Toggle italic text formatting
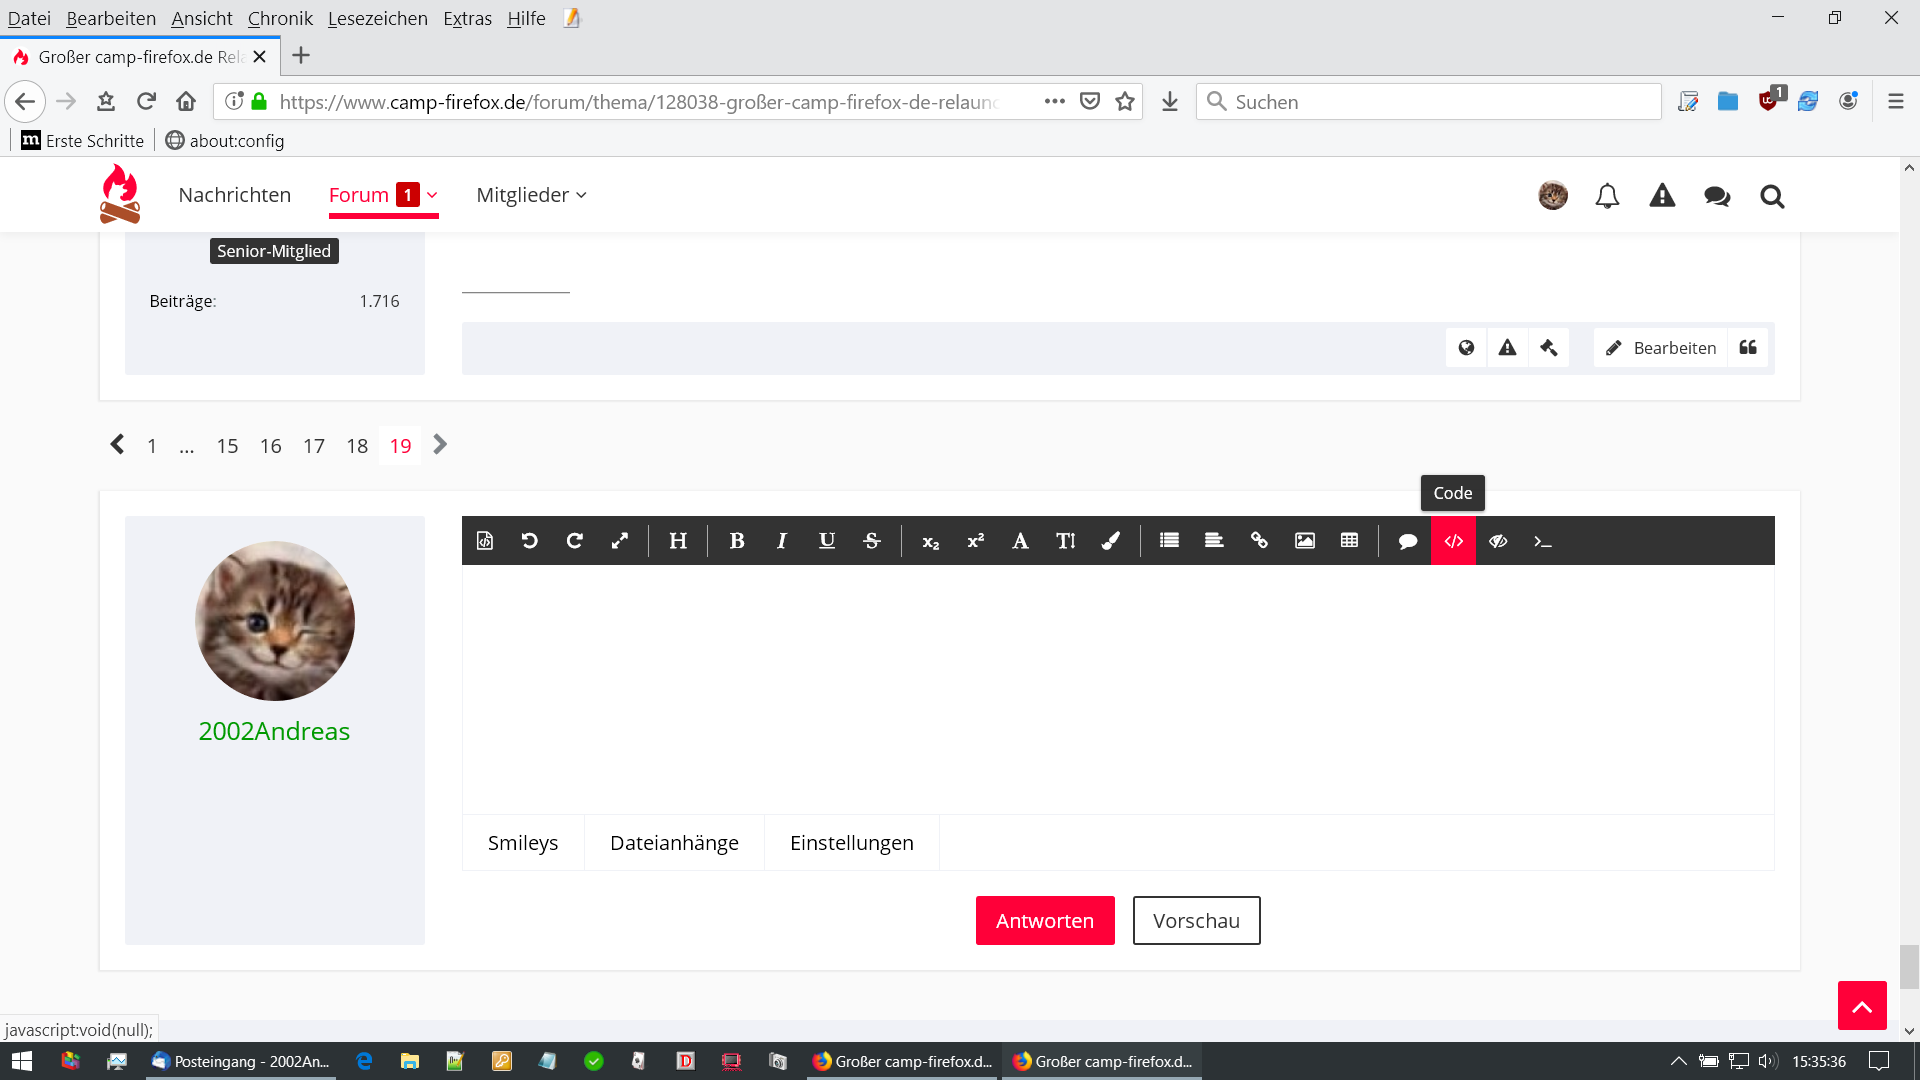This screenshot has width=1920, height=1080. click(782, 541)
